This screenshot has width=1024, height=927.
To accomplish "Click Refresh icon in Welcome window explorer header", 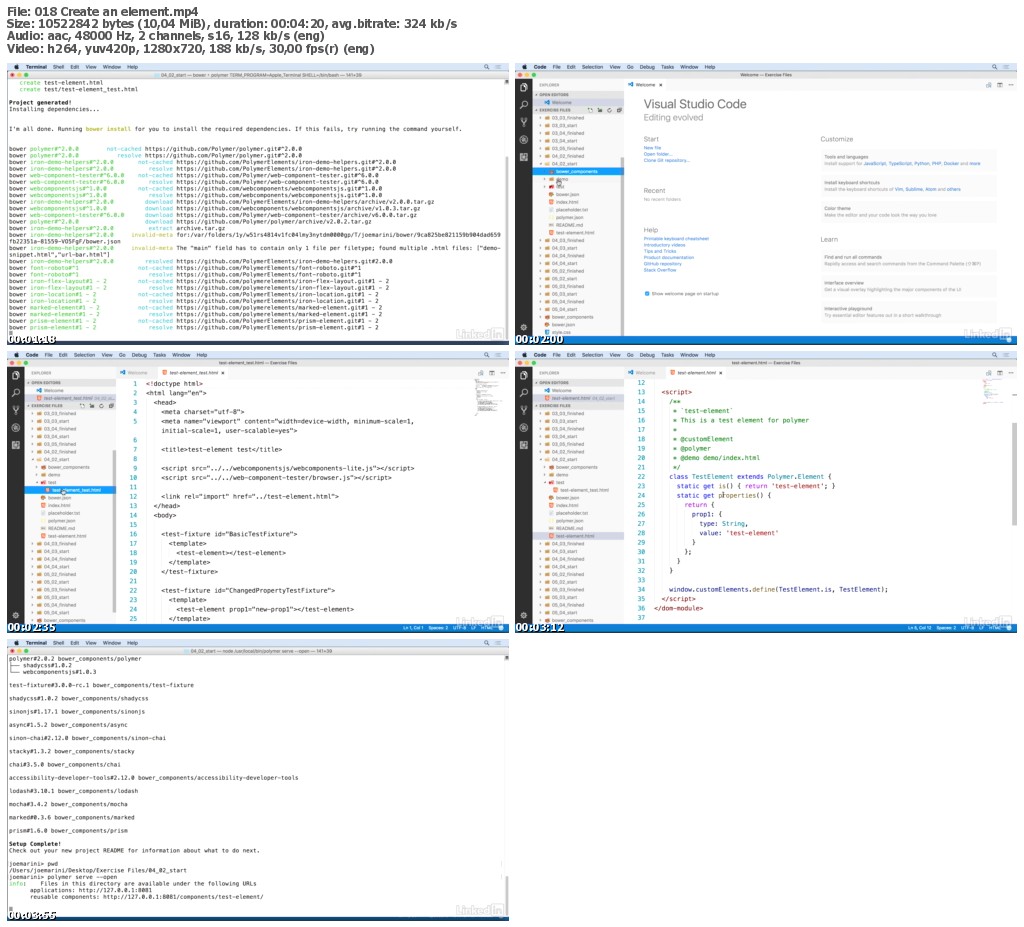I will tap(609, 110).
